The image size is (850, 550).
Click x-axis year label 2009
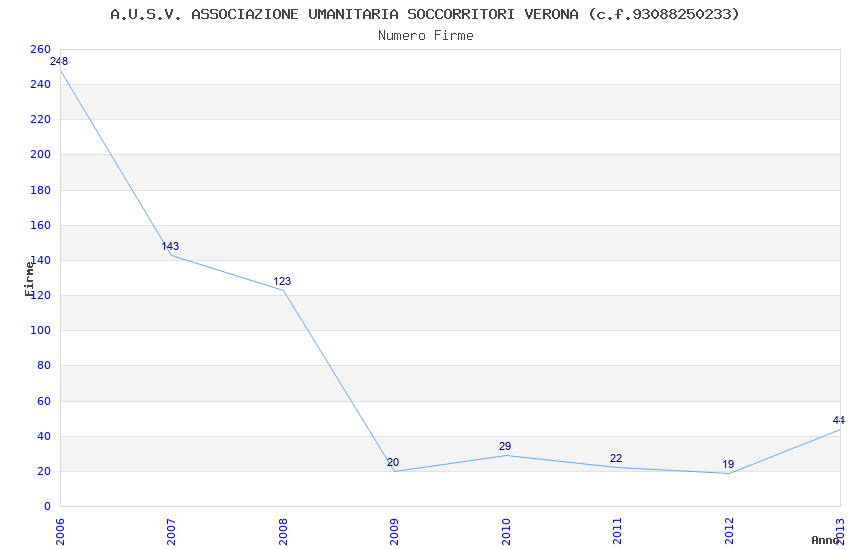tap(394, 532)
